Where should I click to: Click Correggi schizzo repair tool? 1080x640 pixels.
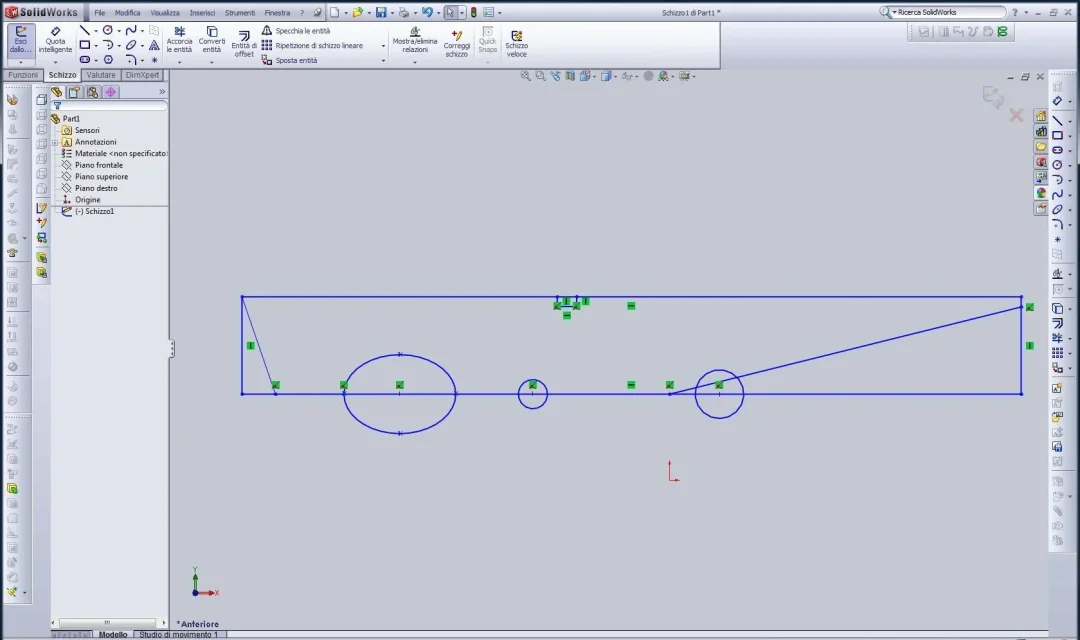457,44
